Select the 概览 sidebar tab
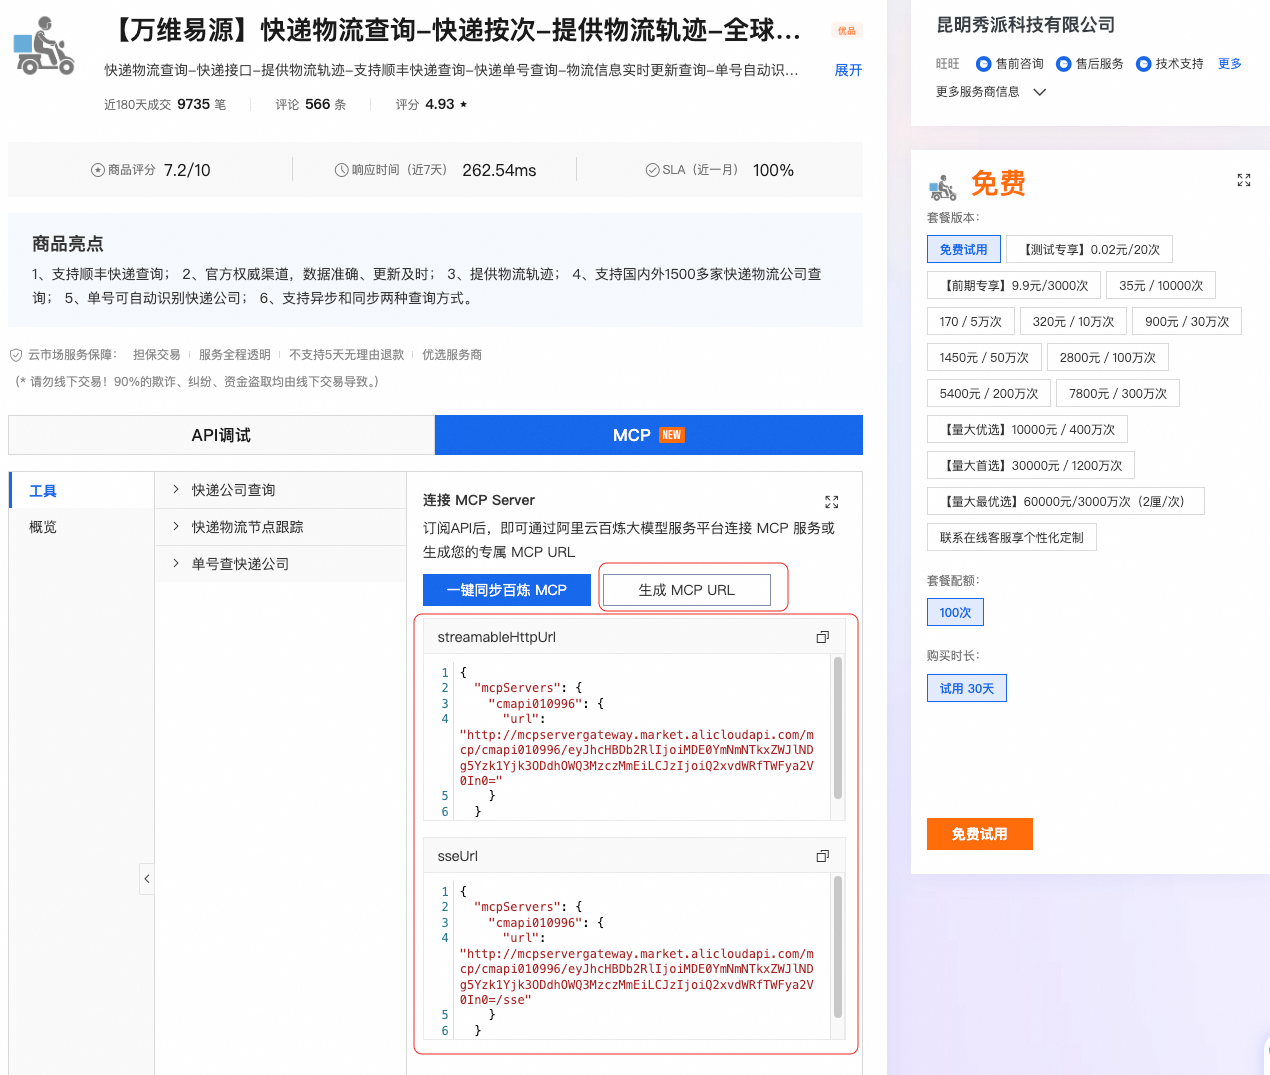The width and height of the screenshot is (1270, 1075). coord(81,527)
